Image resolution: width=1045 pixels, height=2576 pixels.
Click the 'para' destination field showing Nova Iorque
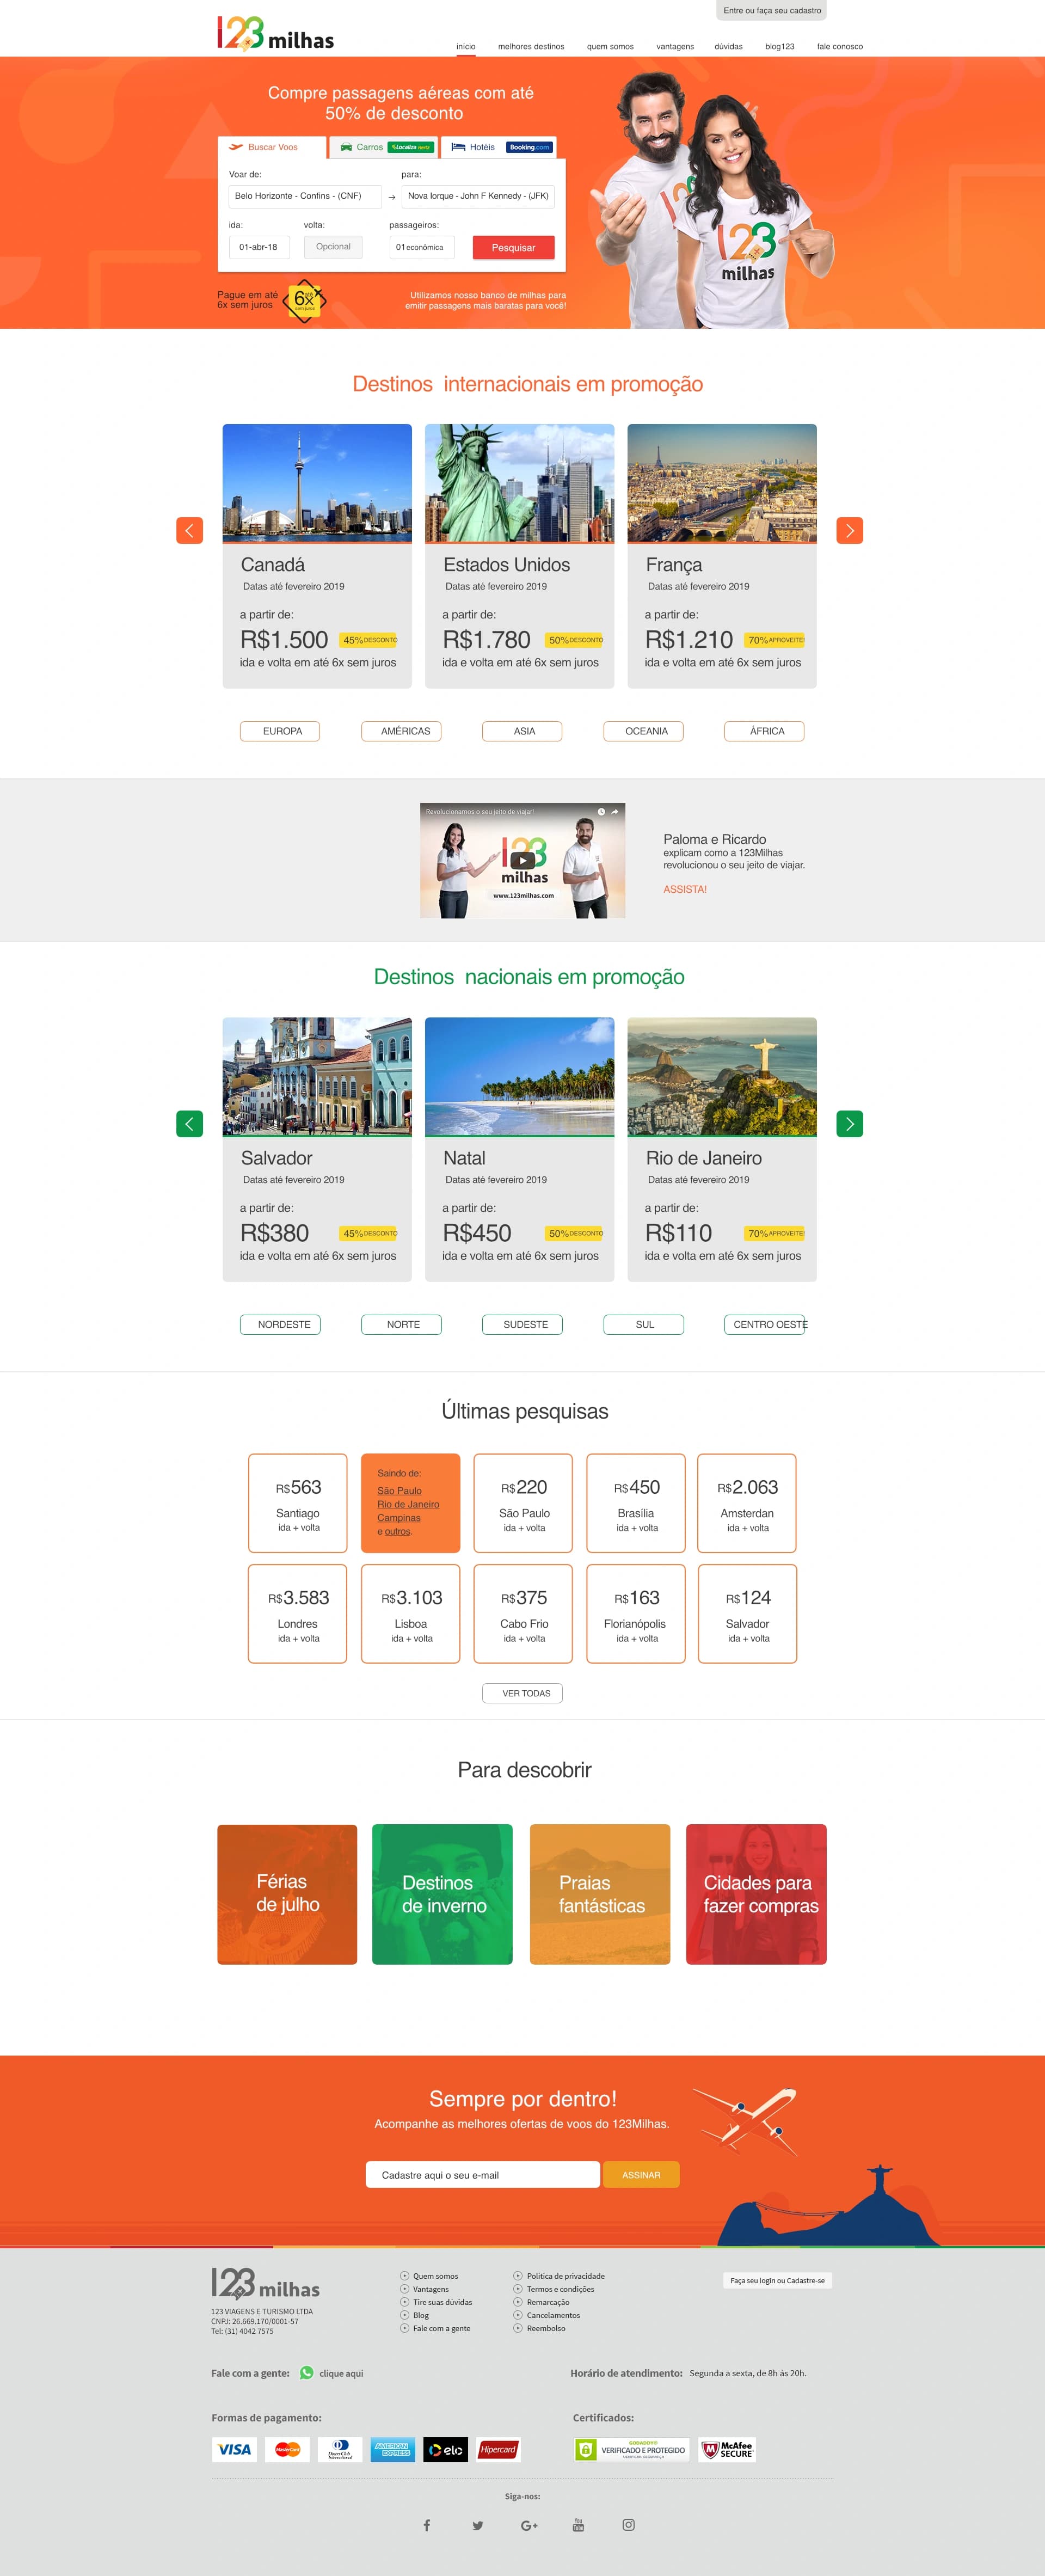(478, 196)
